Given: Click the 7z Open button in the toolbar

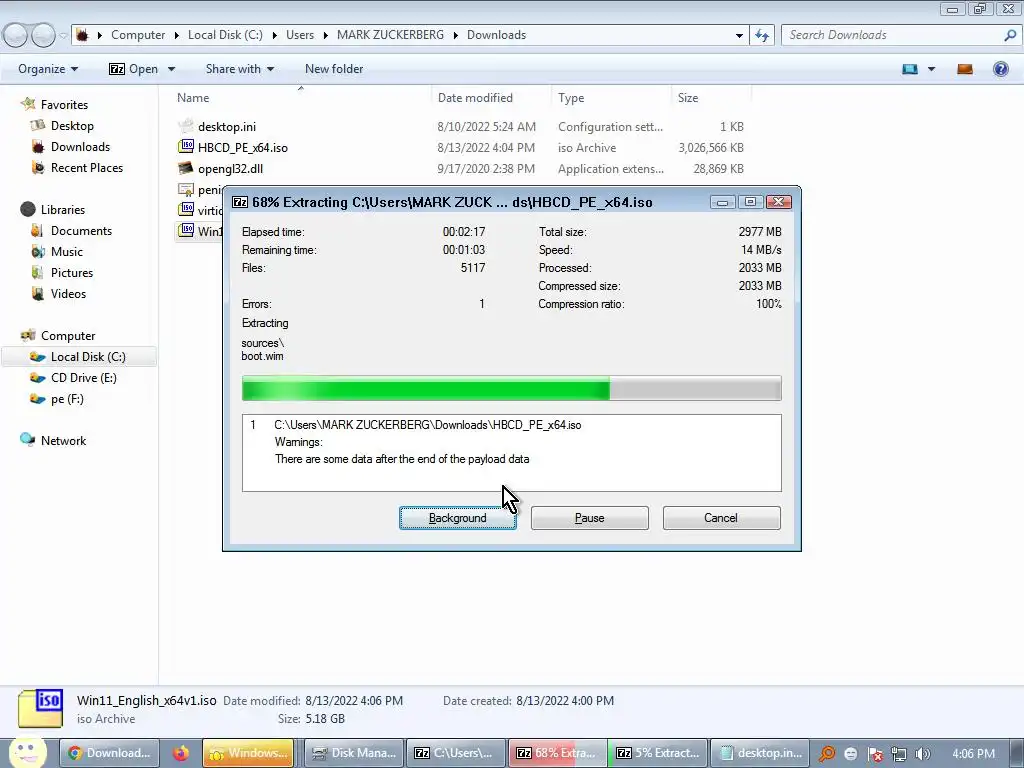Looking at the screenshot, I should click(x=134, y=69).
